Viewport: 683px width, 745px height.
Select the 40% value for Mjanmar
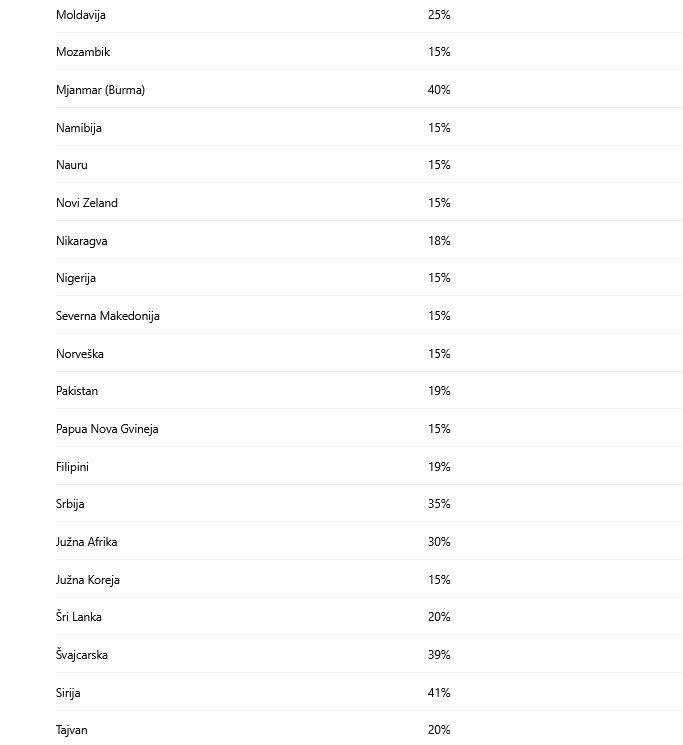pyautogui.click(x=439, y=90)
